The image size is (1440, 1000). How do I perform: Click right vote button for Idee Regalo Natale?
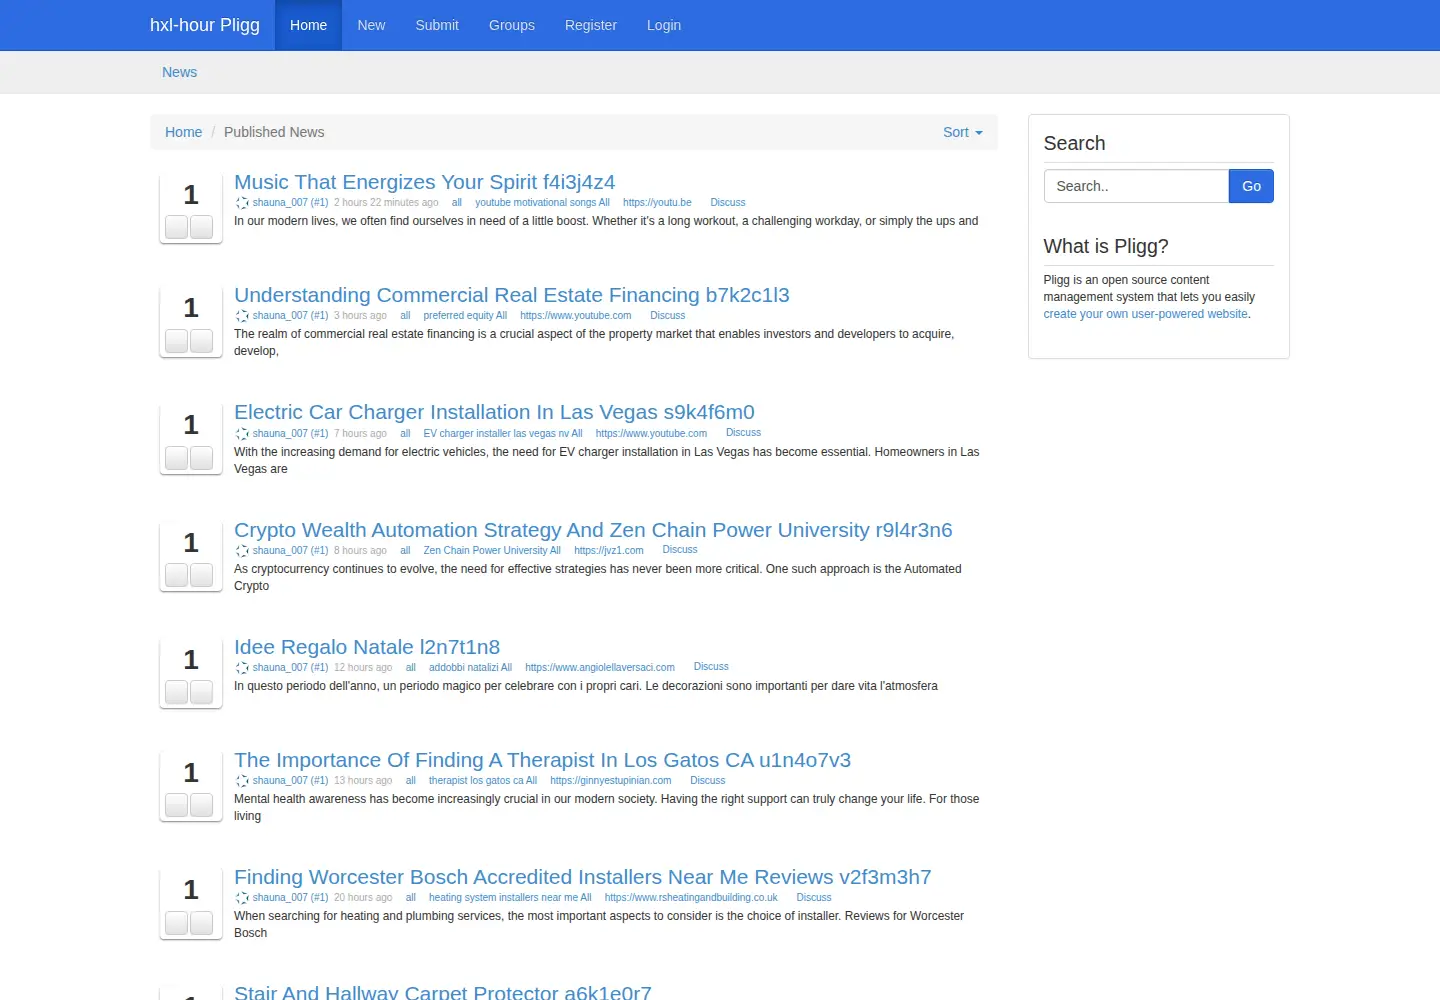click(x=201, y=692)
